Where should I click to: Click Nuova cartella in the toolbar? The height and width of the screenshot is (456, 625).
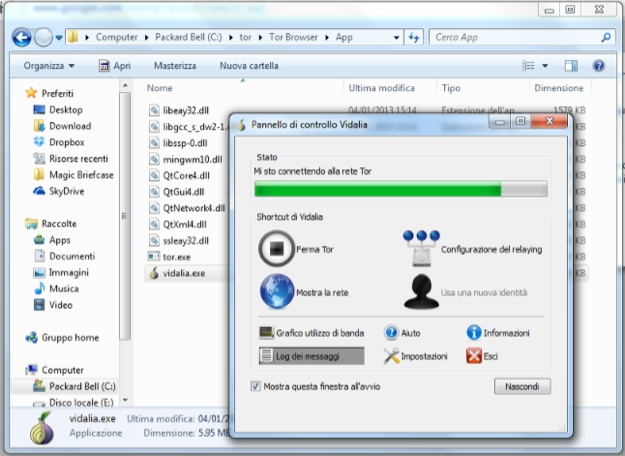coord(249,66)
